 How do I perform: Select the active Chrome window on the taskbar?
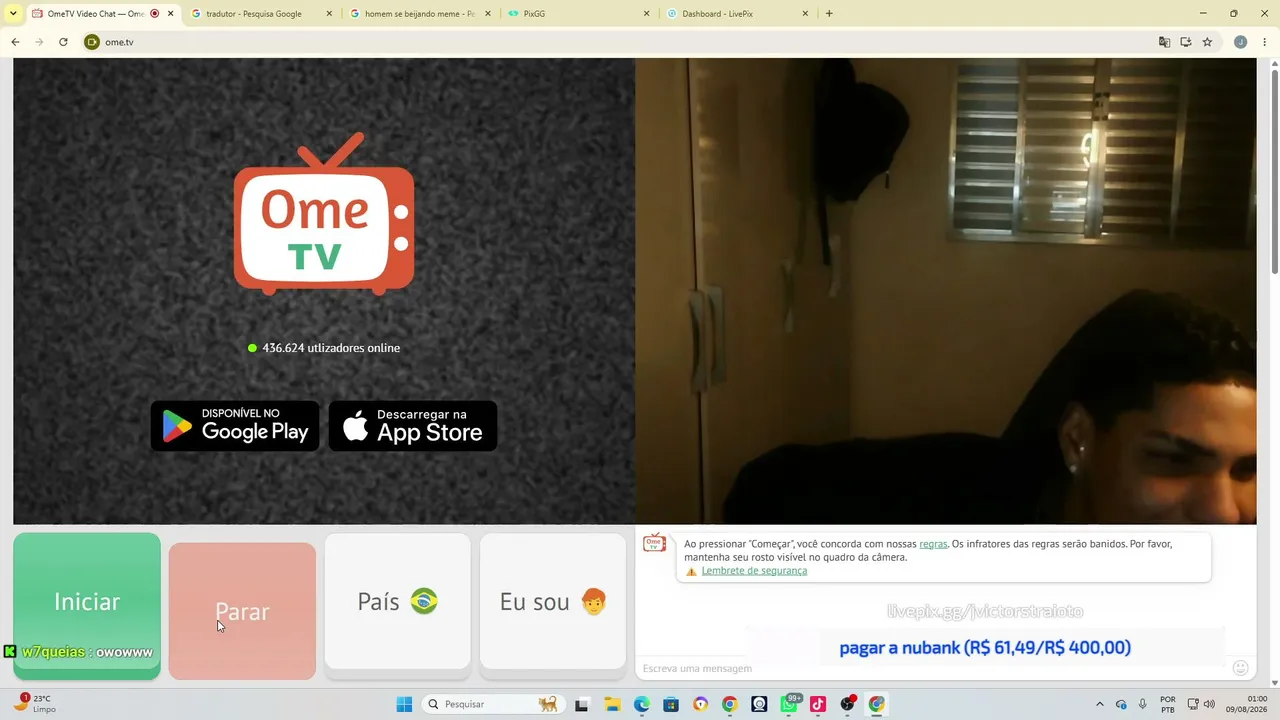[x=877, y=704]
